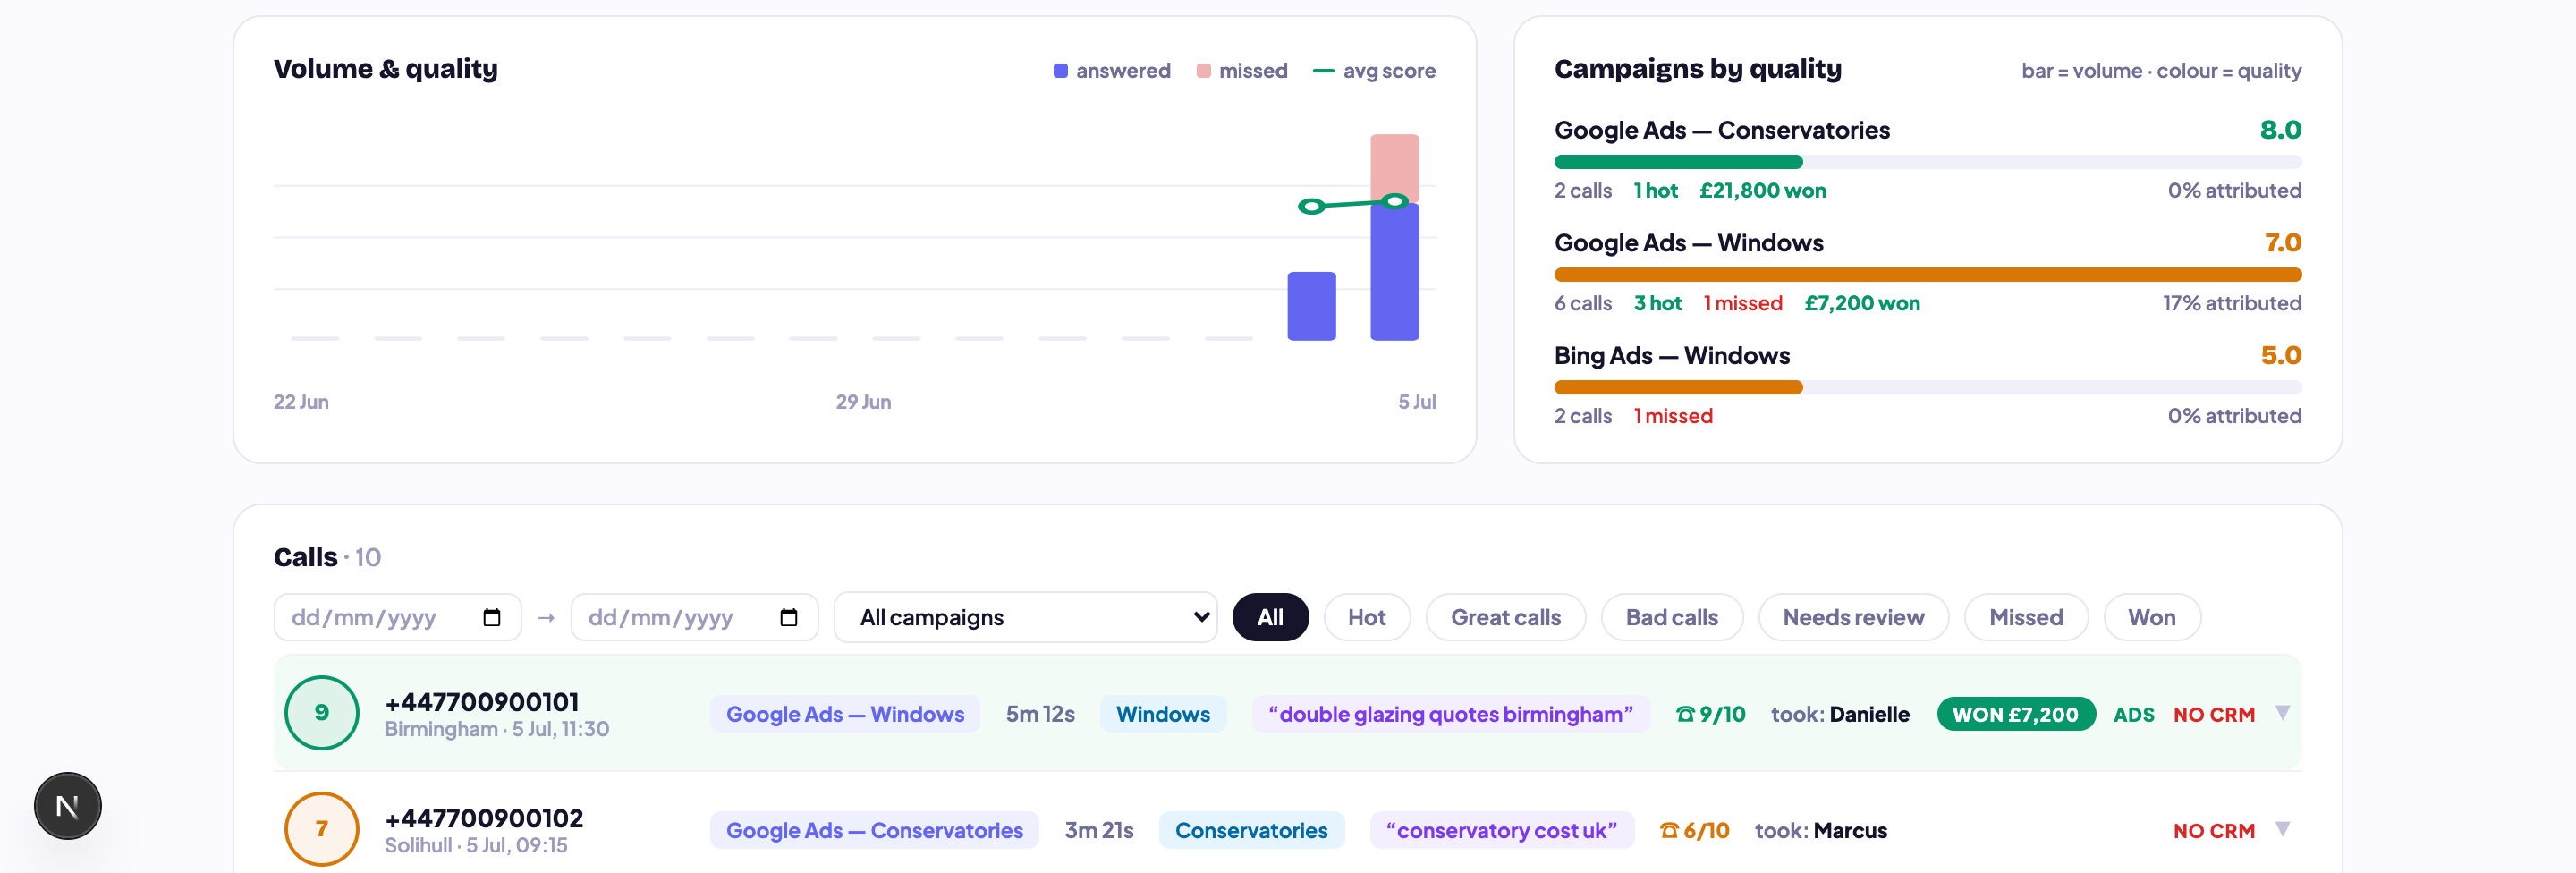This screenshot has height=873, width=2576.
Task: Click keyword "conservatory cost uk"
Action: [x=1501, y=830]
